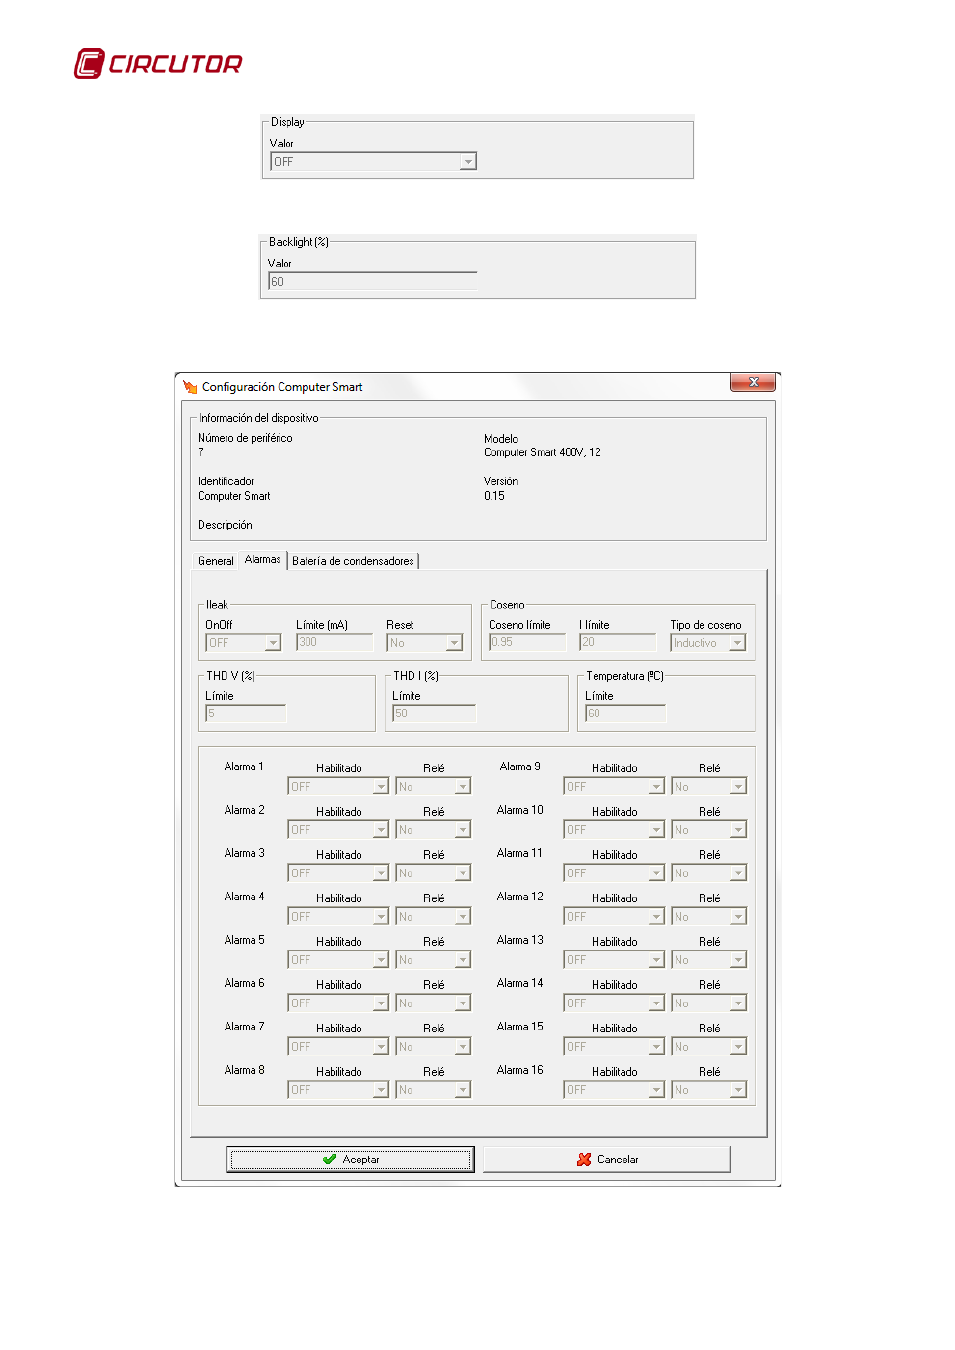Open Alarma 7 Habilitado dropdown
This screenshot has height=1350, width=955.
[x=338, y=1047]
